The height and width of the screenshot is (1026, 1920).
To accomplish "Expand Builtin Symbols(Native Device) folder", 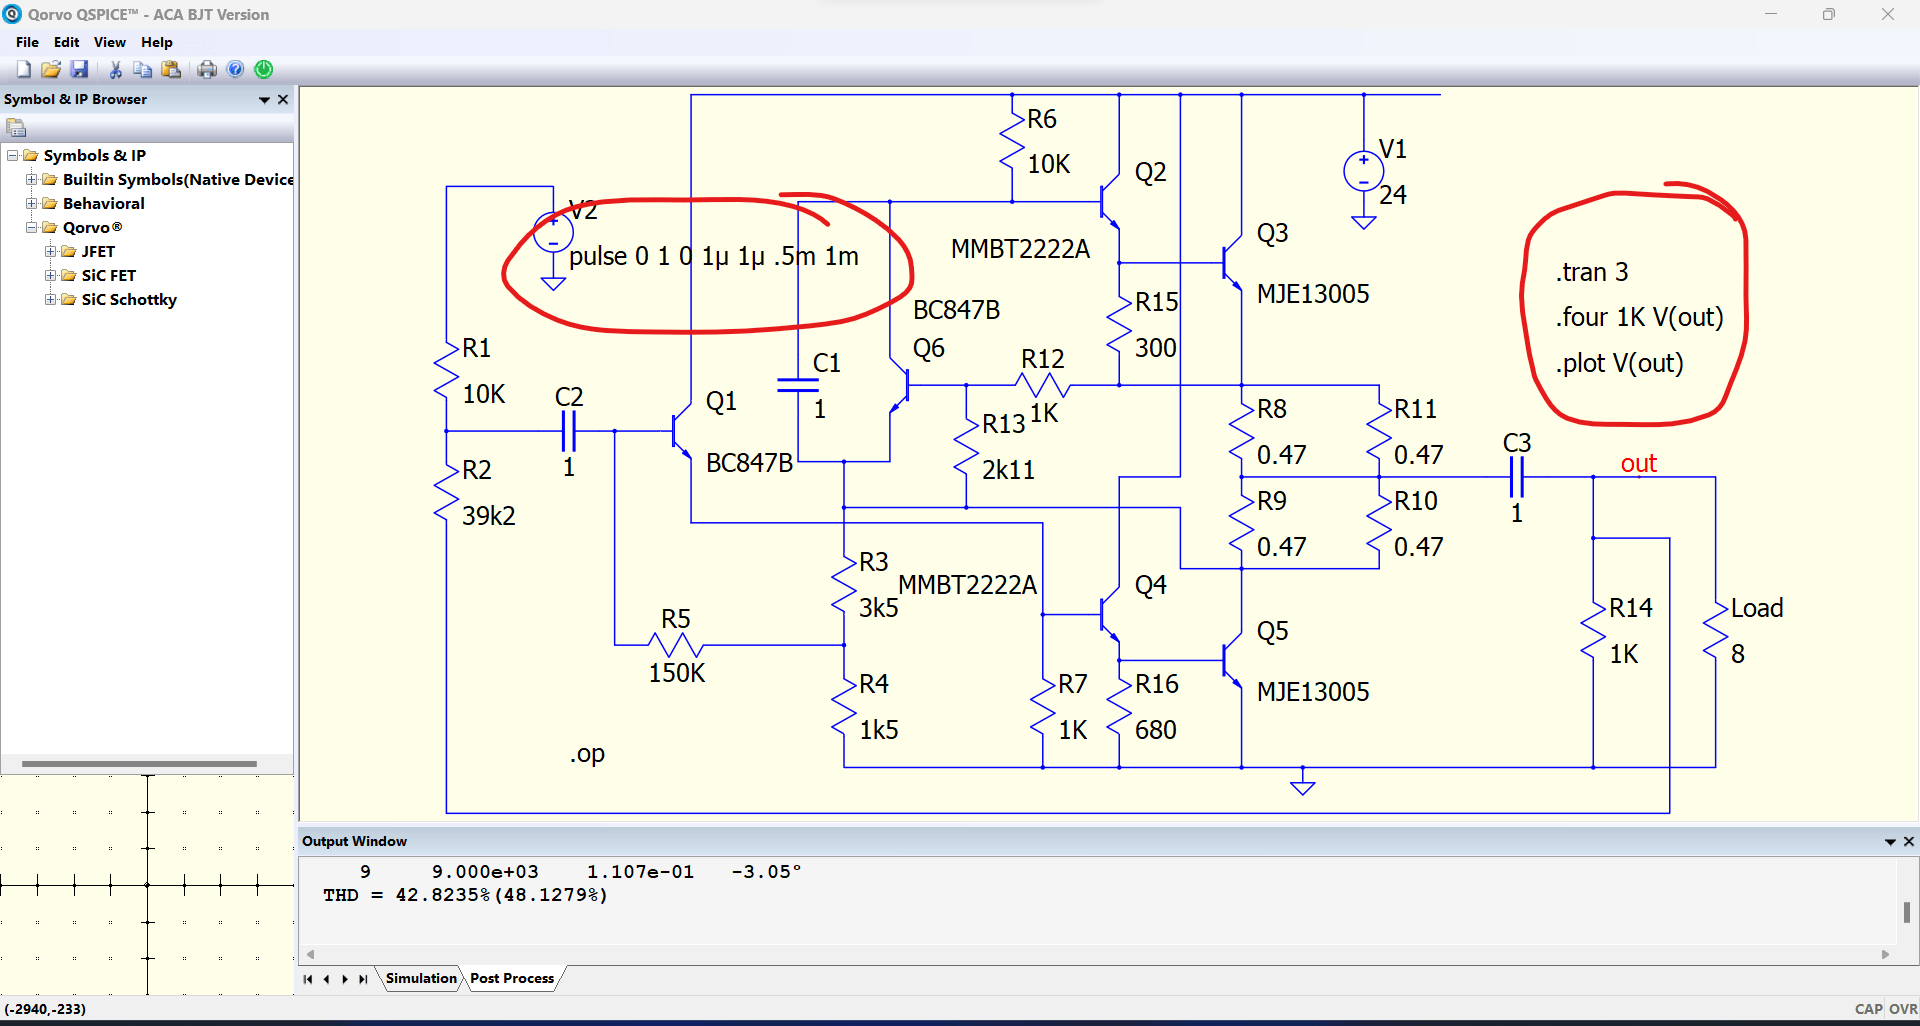I will click(31, 179).
